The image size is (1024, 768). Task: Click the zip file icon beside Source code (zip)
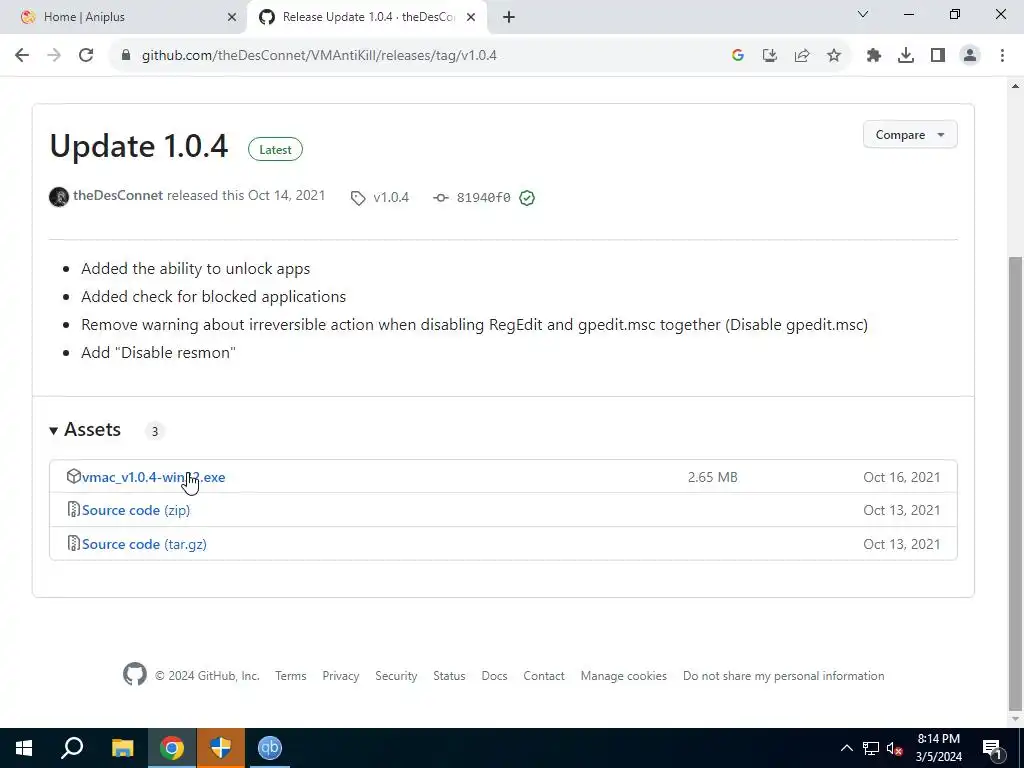pyautogui.click(x=74, y=509)
